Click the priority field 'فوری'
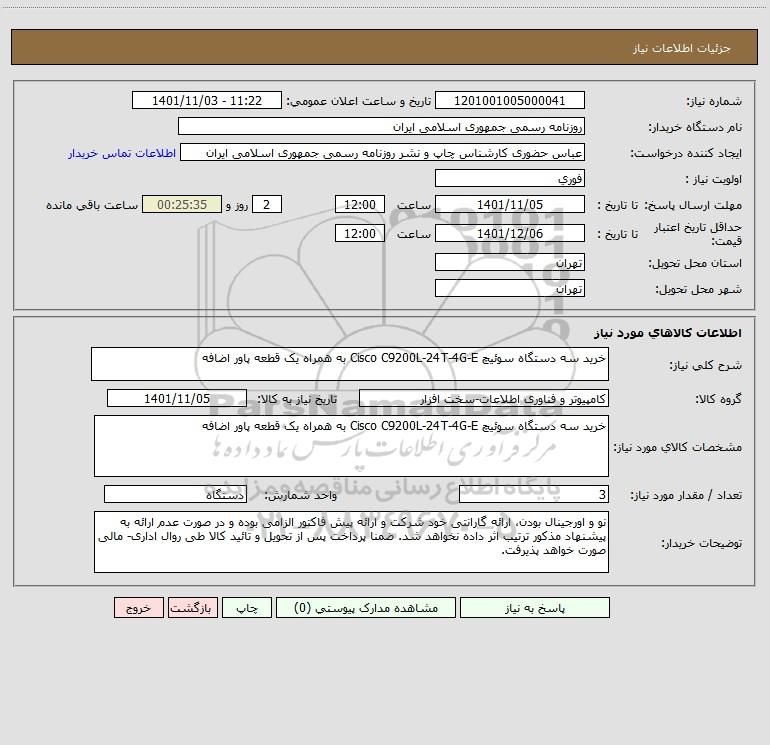770x745 pixels. pyautogui.click(x=510, y=178)
